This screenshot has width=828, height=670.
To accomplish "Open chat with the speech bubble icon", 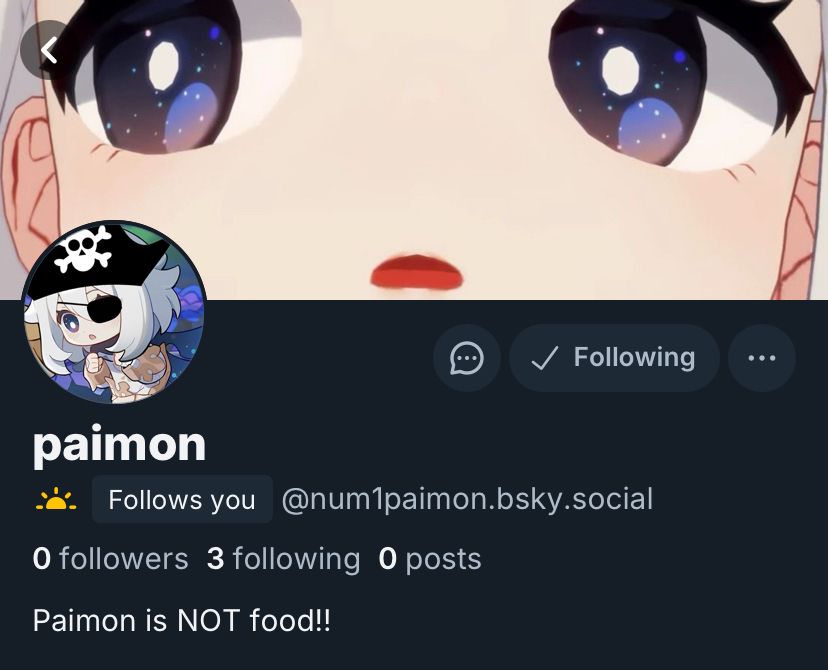I will (467, 358).
